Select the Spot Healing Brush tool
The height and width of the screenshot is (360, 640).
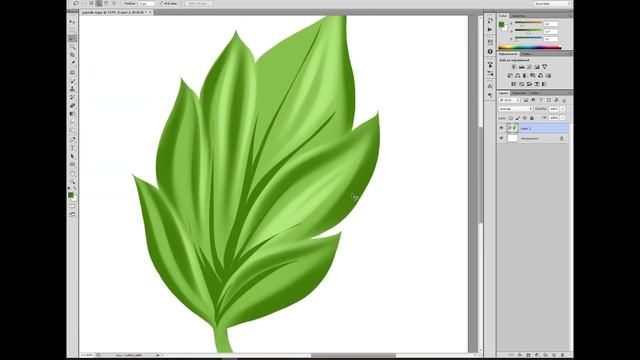[x=72, y=72]
